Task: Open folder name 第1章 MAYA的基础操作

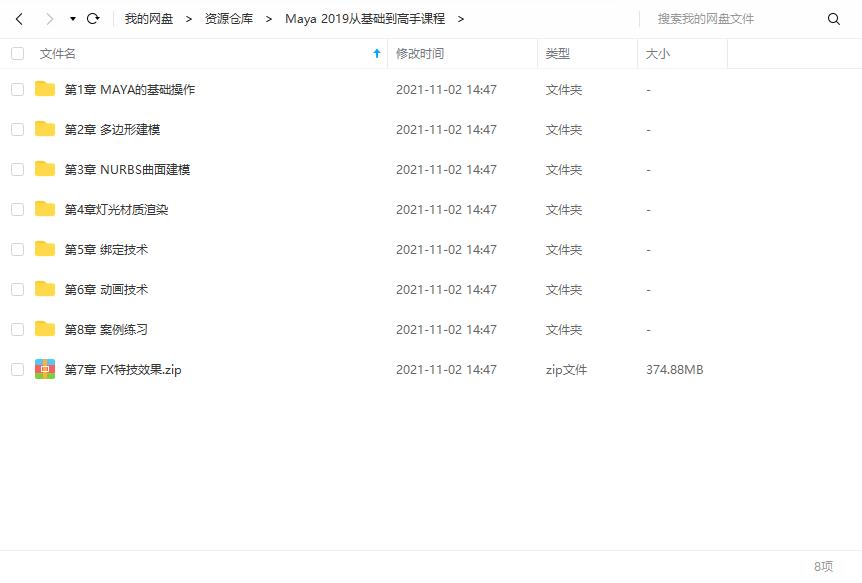Action: [130, 90]
